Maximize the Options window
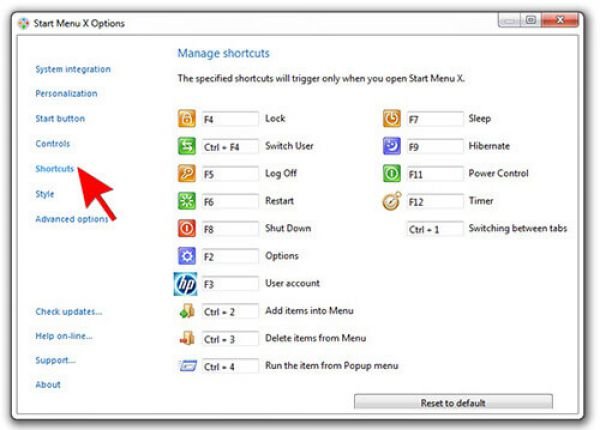This screenshot has height=430, width=600. pyautogui.click(x=531, y=20)
